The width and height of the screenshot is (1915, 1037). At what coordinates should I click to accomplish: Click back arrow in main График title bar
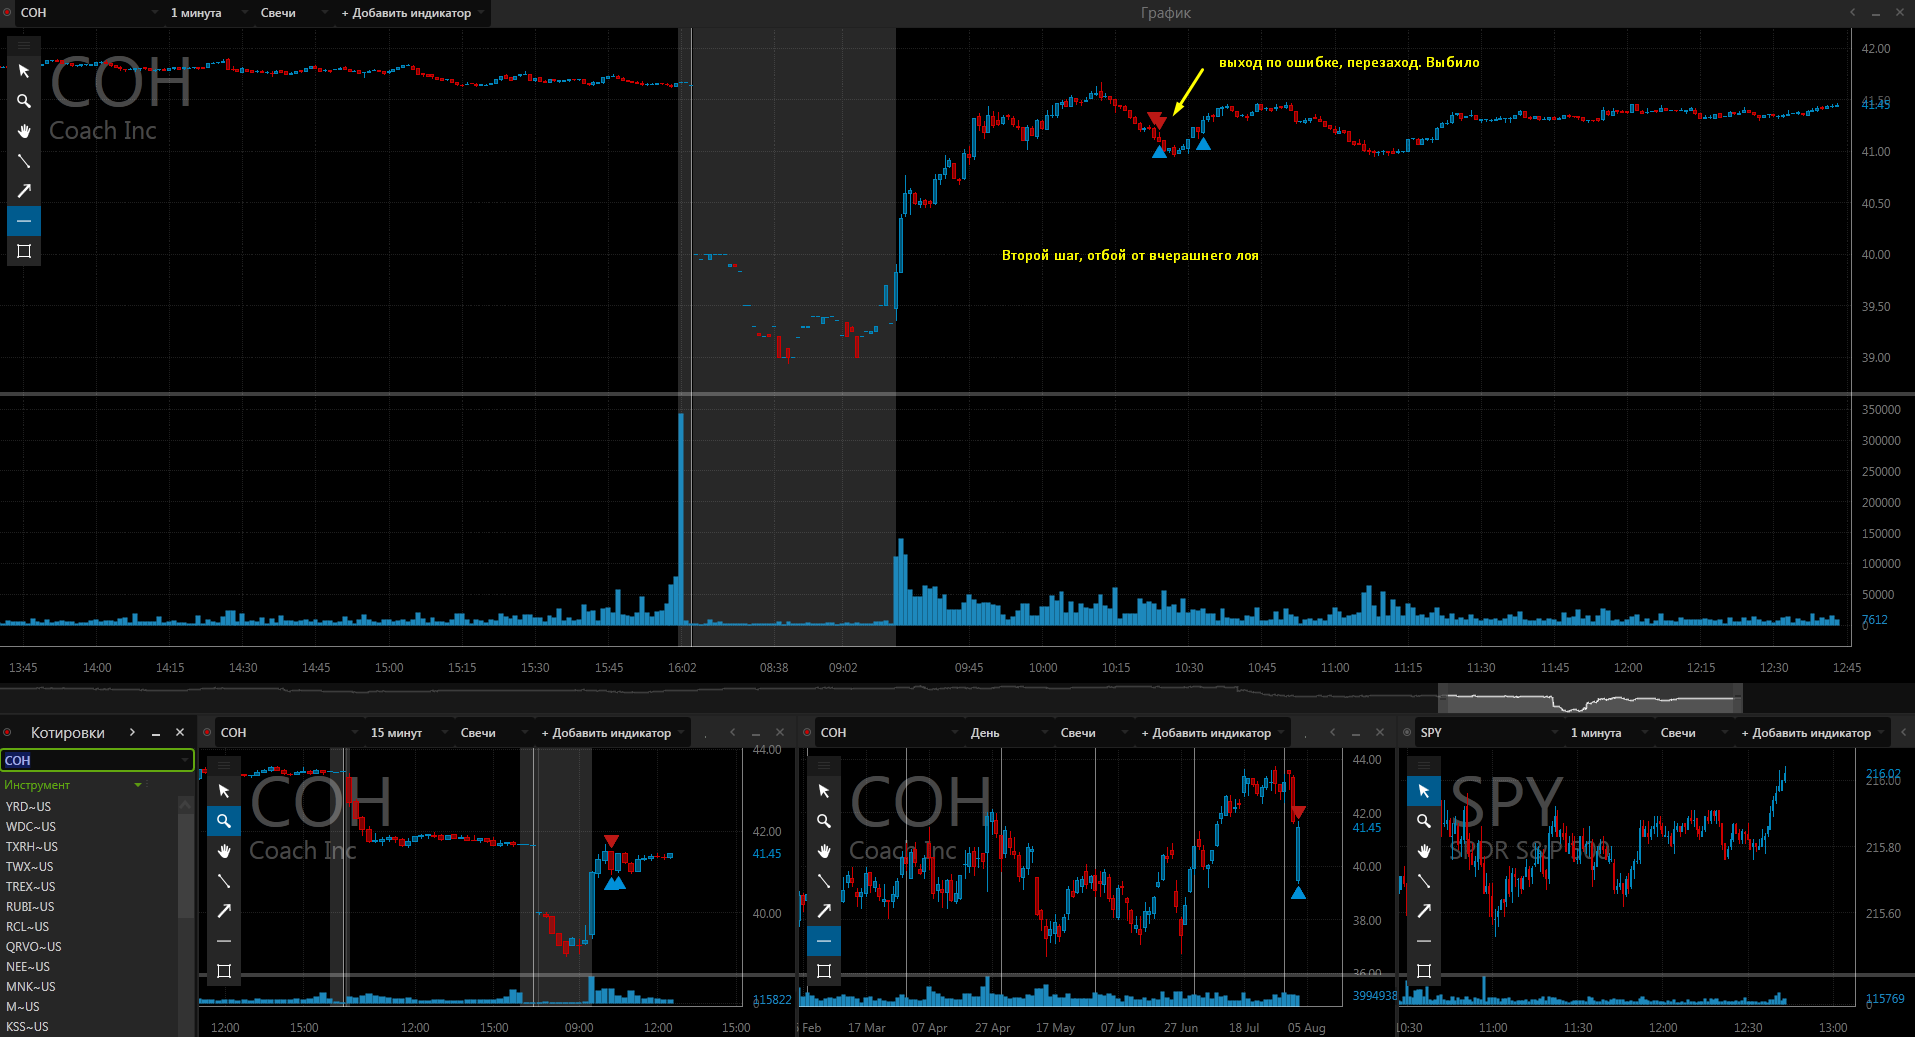(x=1852, y=13)
